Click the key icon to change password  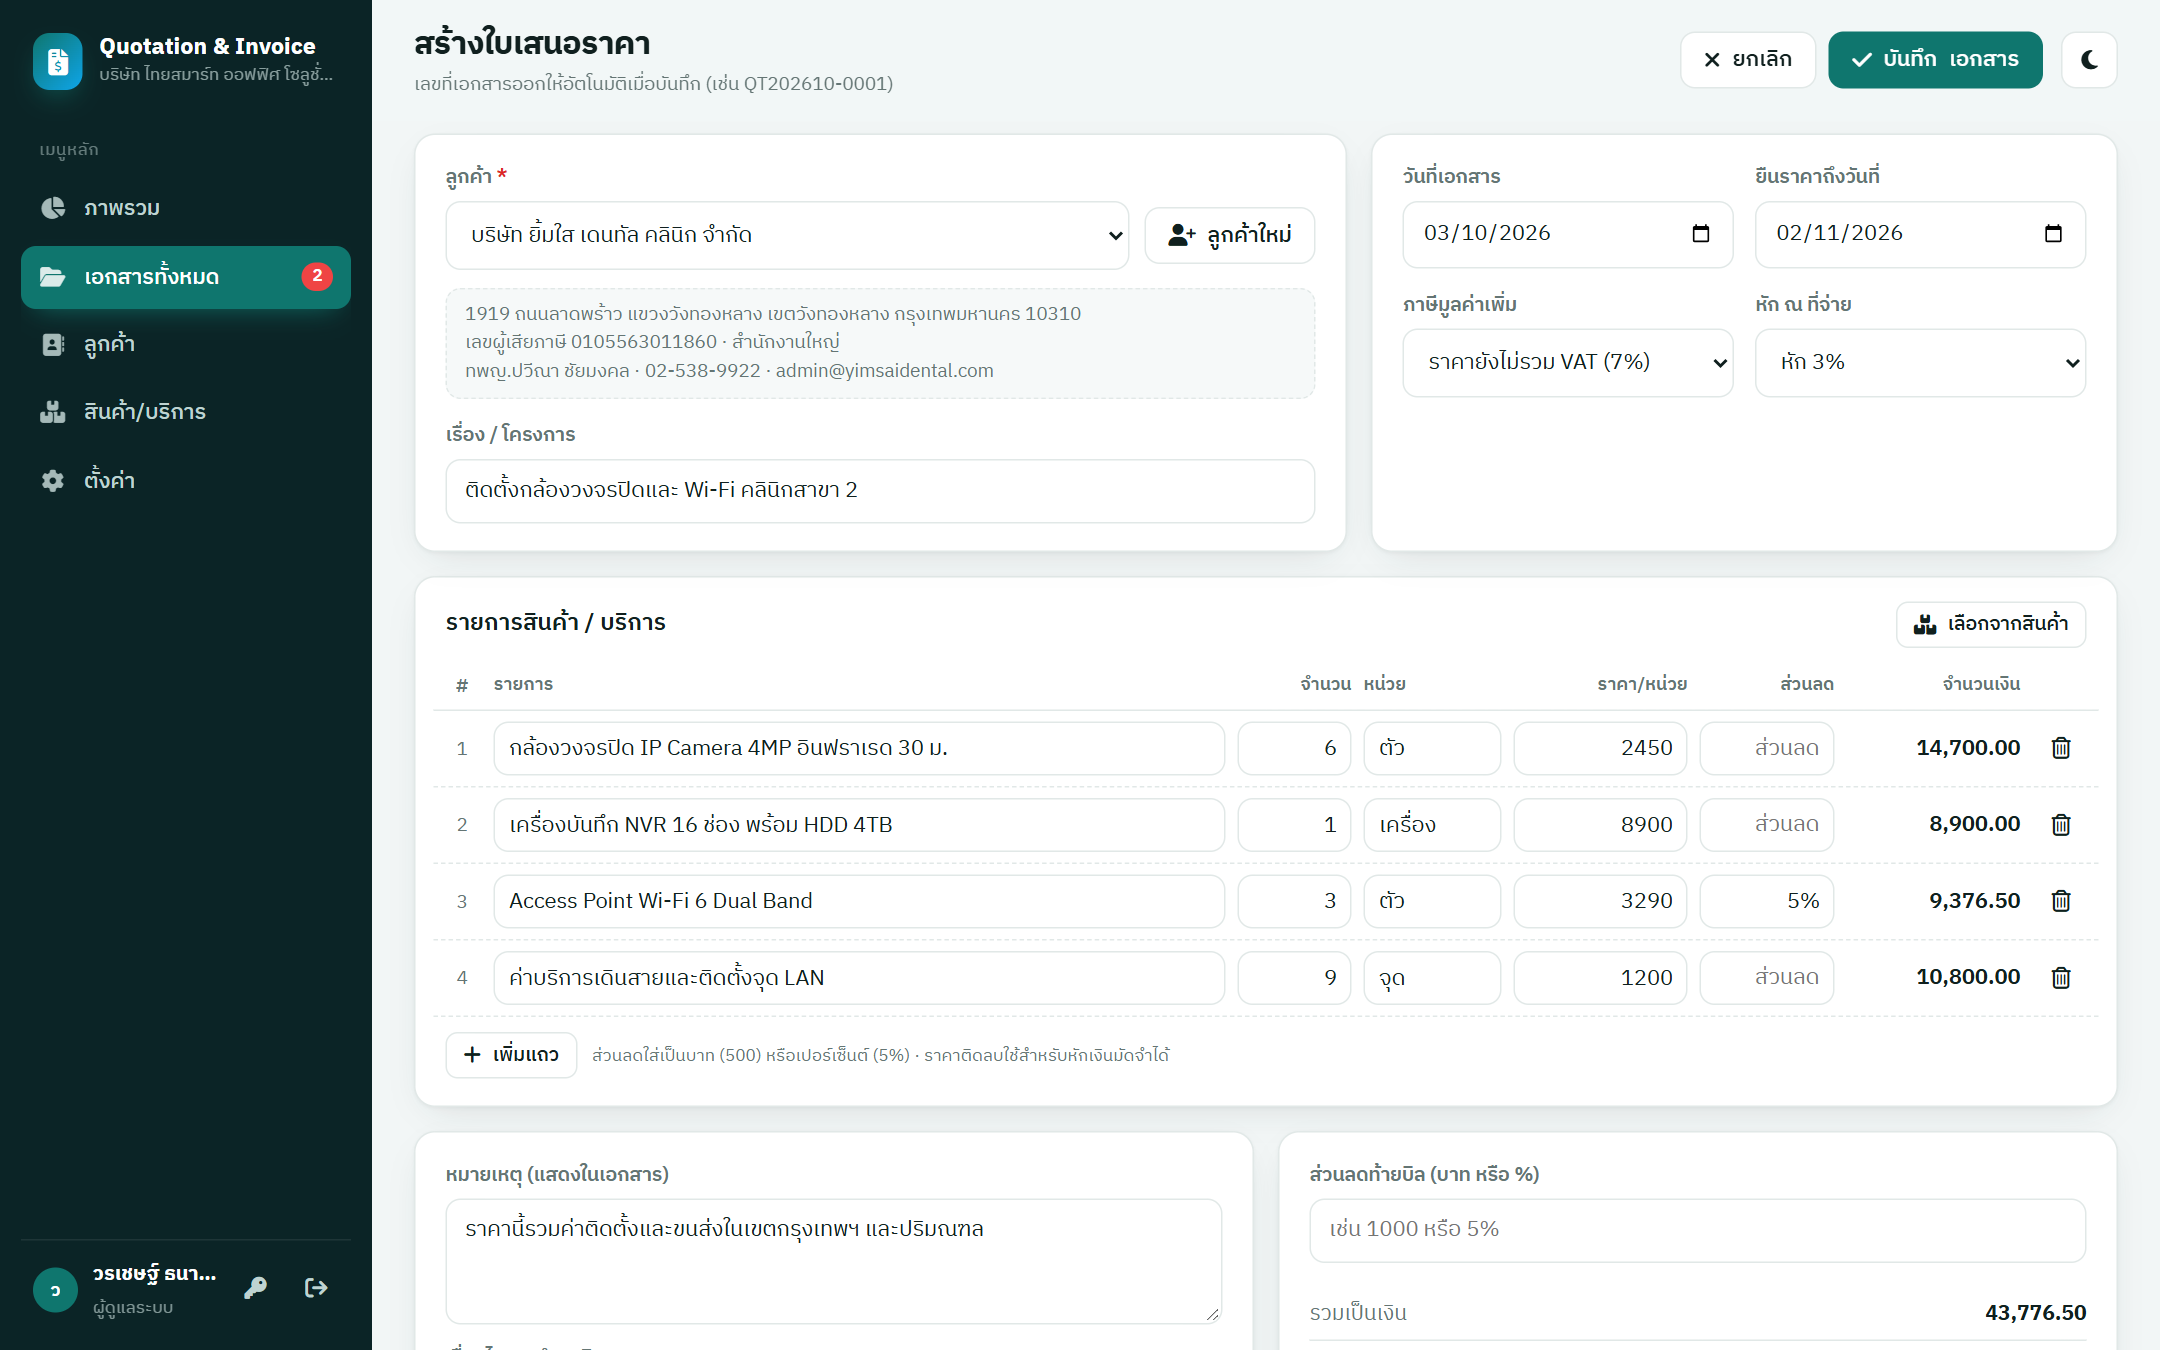point(256,1288)
